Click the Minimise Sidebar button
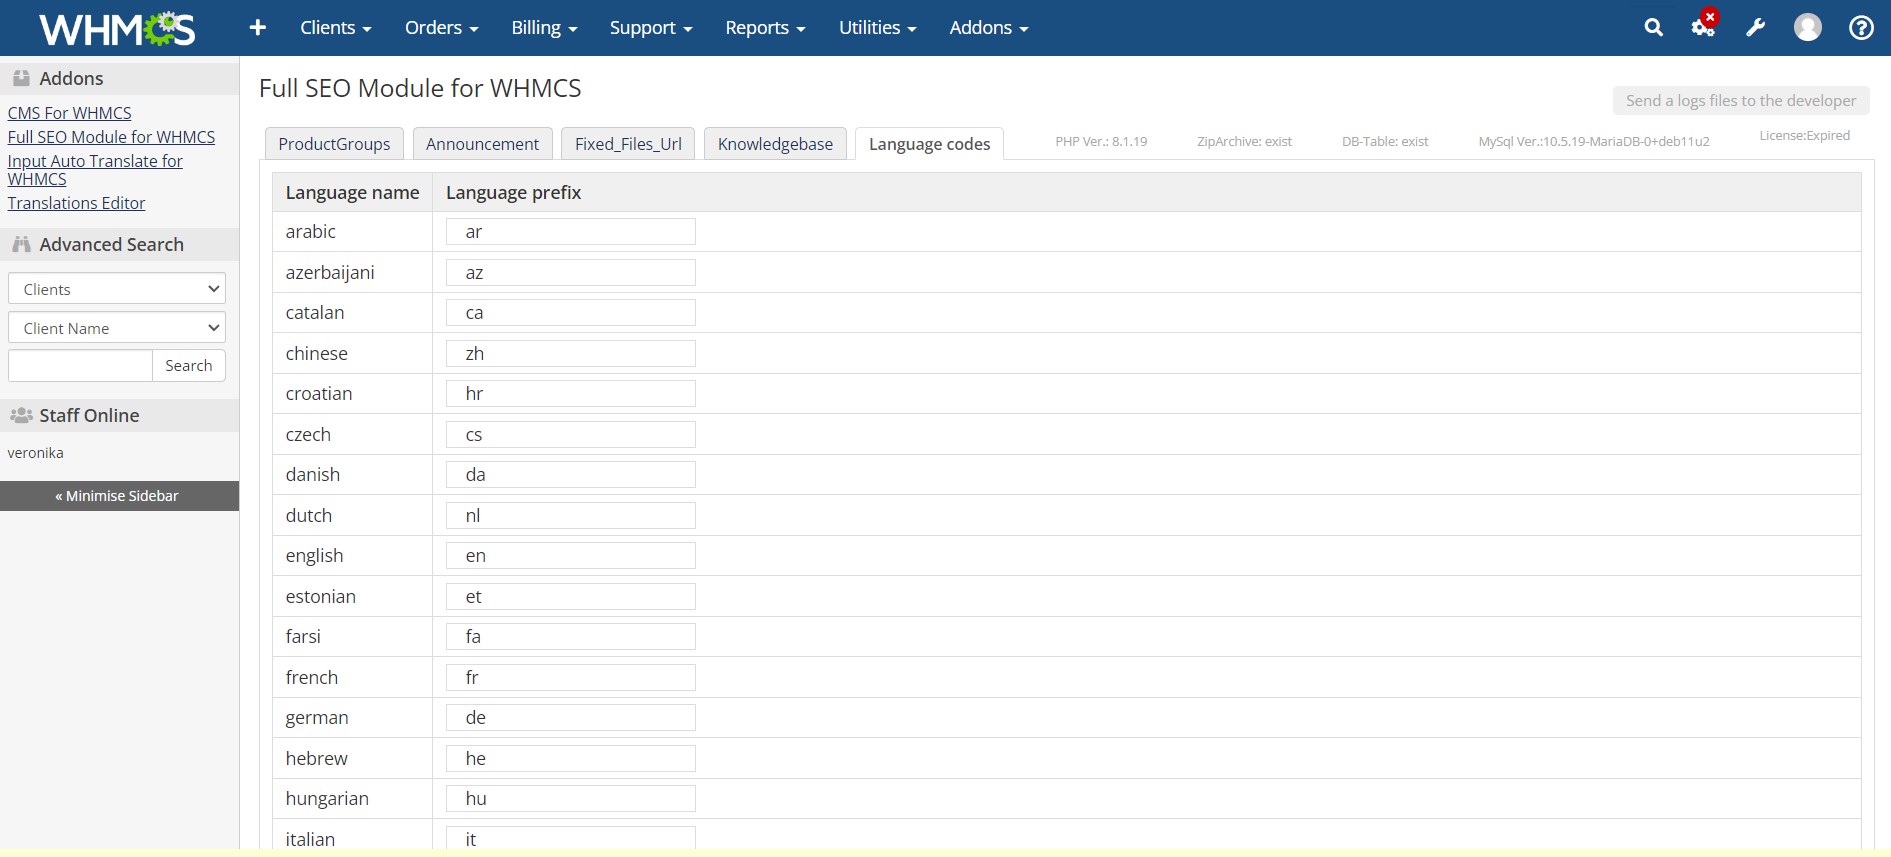 [119, 496]
